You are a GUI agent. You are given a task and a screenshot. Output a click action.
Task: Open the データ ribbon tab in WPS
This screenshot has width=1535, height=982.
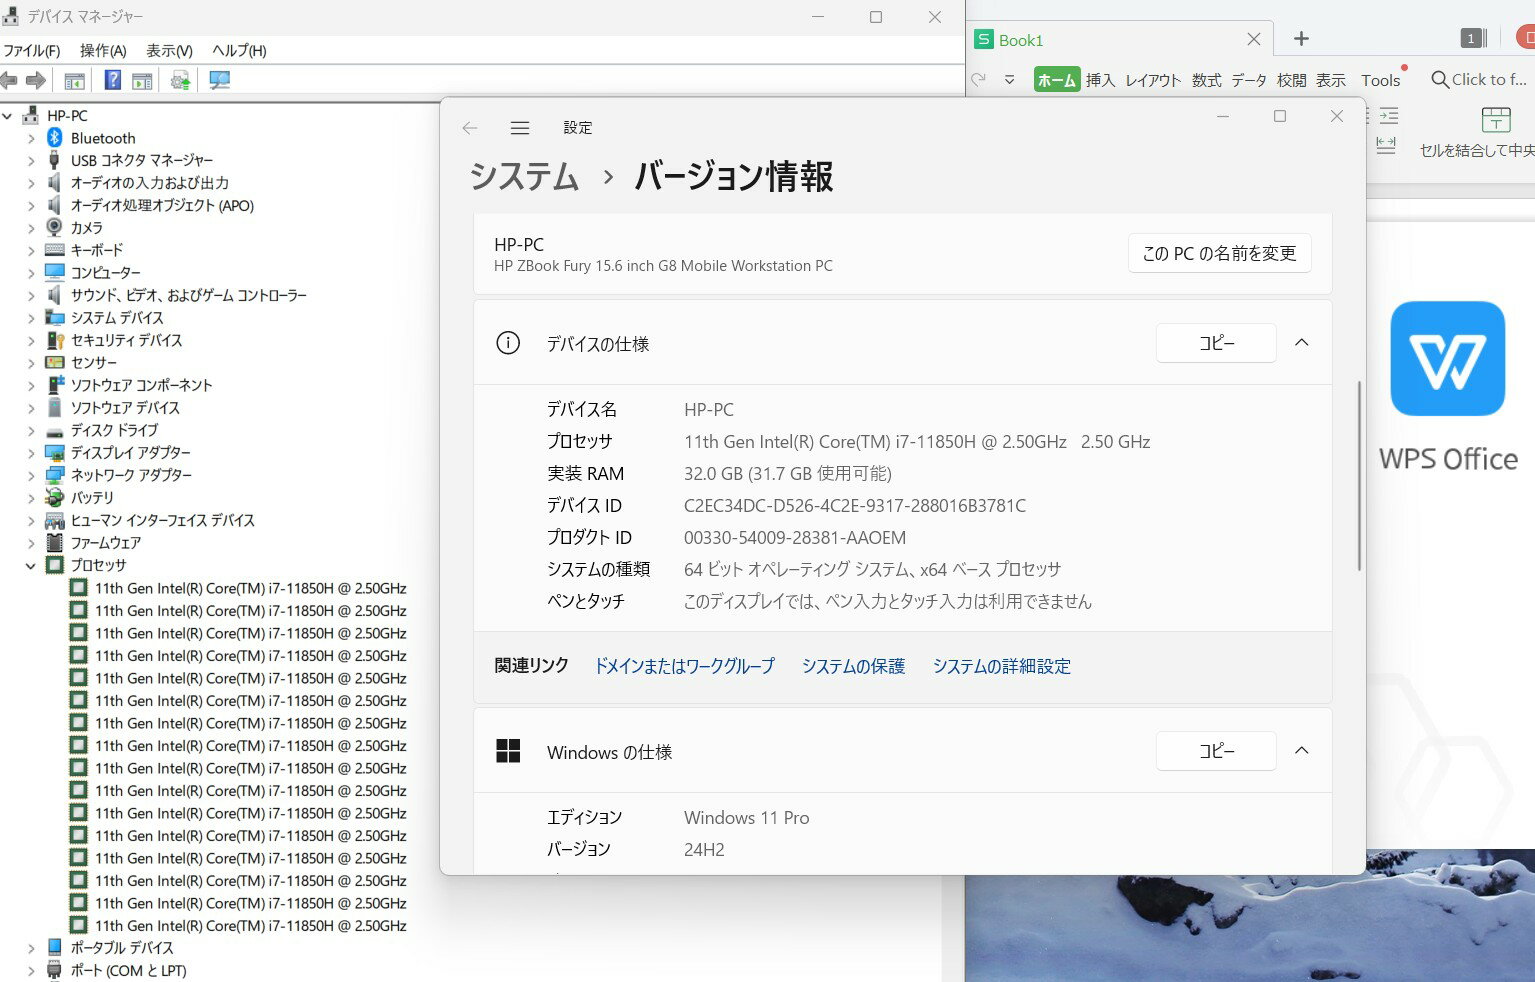(x=1248, y=80)
